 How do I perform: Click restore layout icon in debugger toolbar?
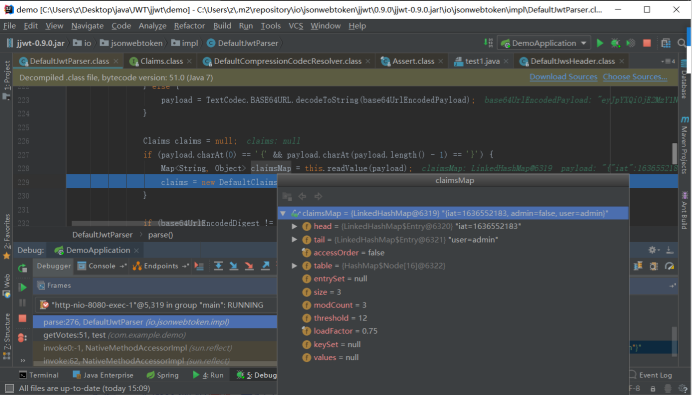[638, 266]
